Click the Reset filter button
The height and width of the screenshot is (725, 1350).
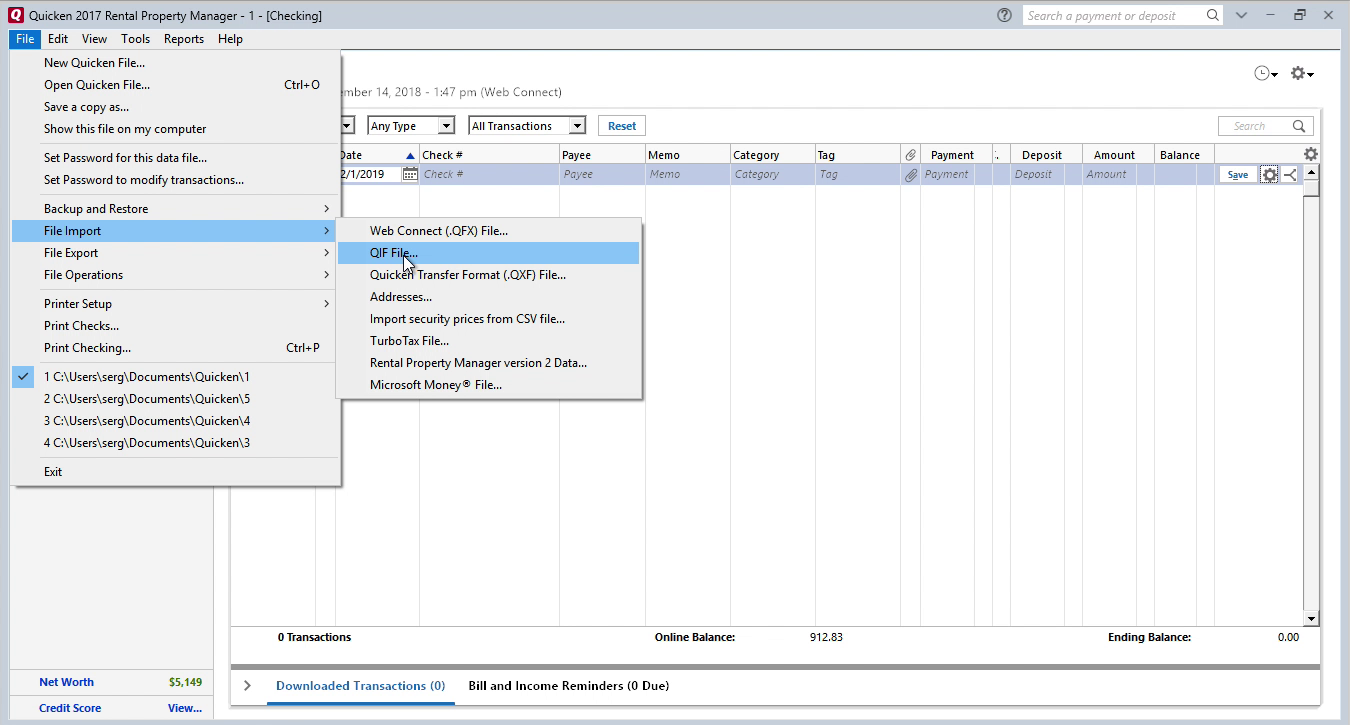622,126
